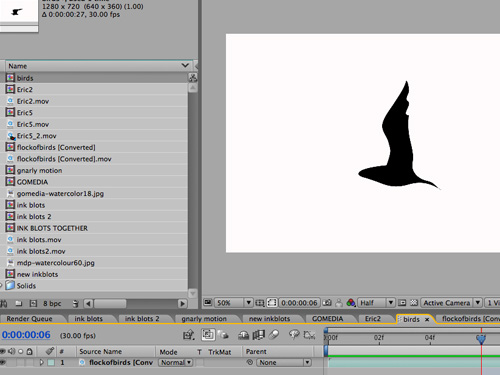Enable frame blending for timeline
The width and height of the screenshot is (500, 375).
(259, 335)
